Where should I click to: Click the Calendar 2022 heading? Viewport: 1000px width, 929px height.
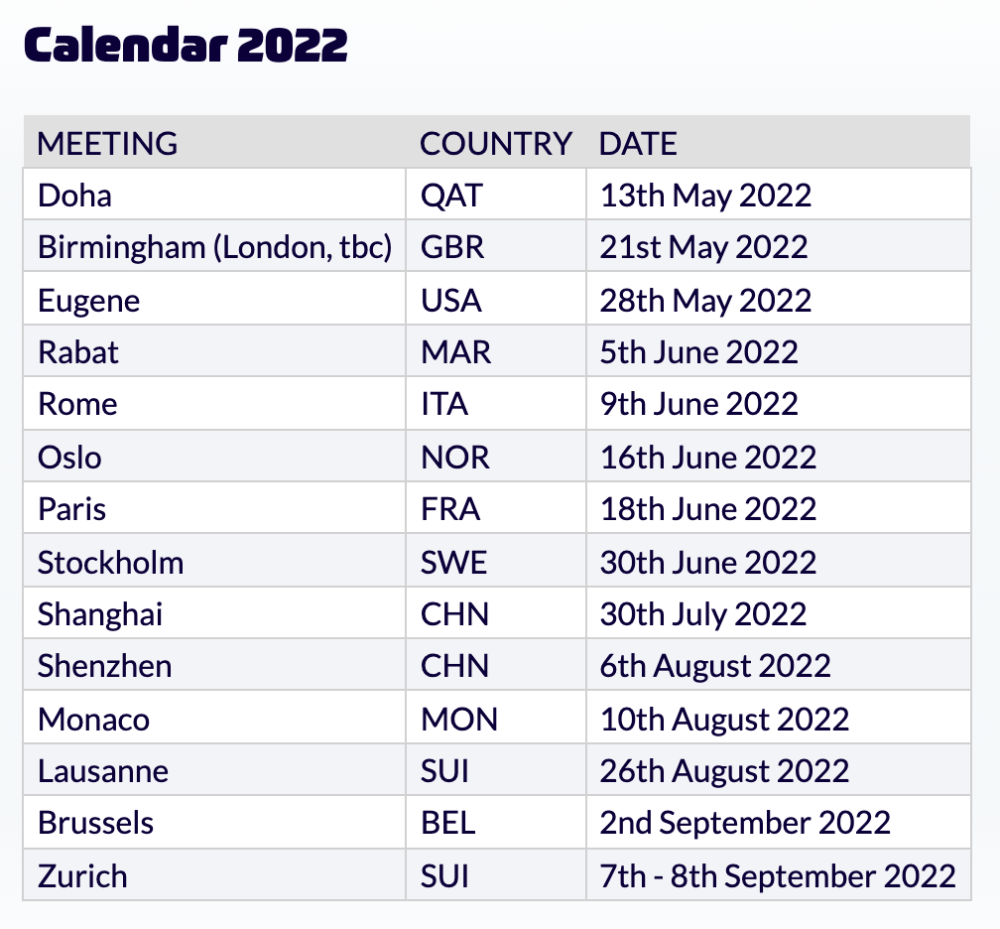(x=186, y=45)
